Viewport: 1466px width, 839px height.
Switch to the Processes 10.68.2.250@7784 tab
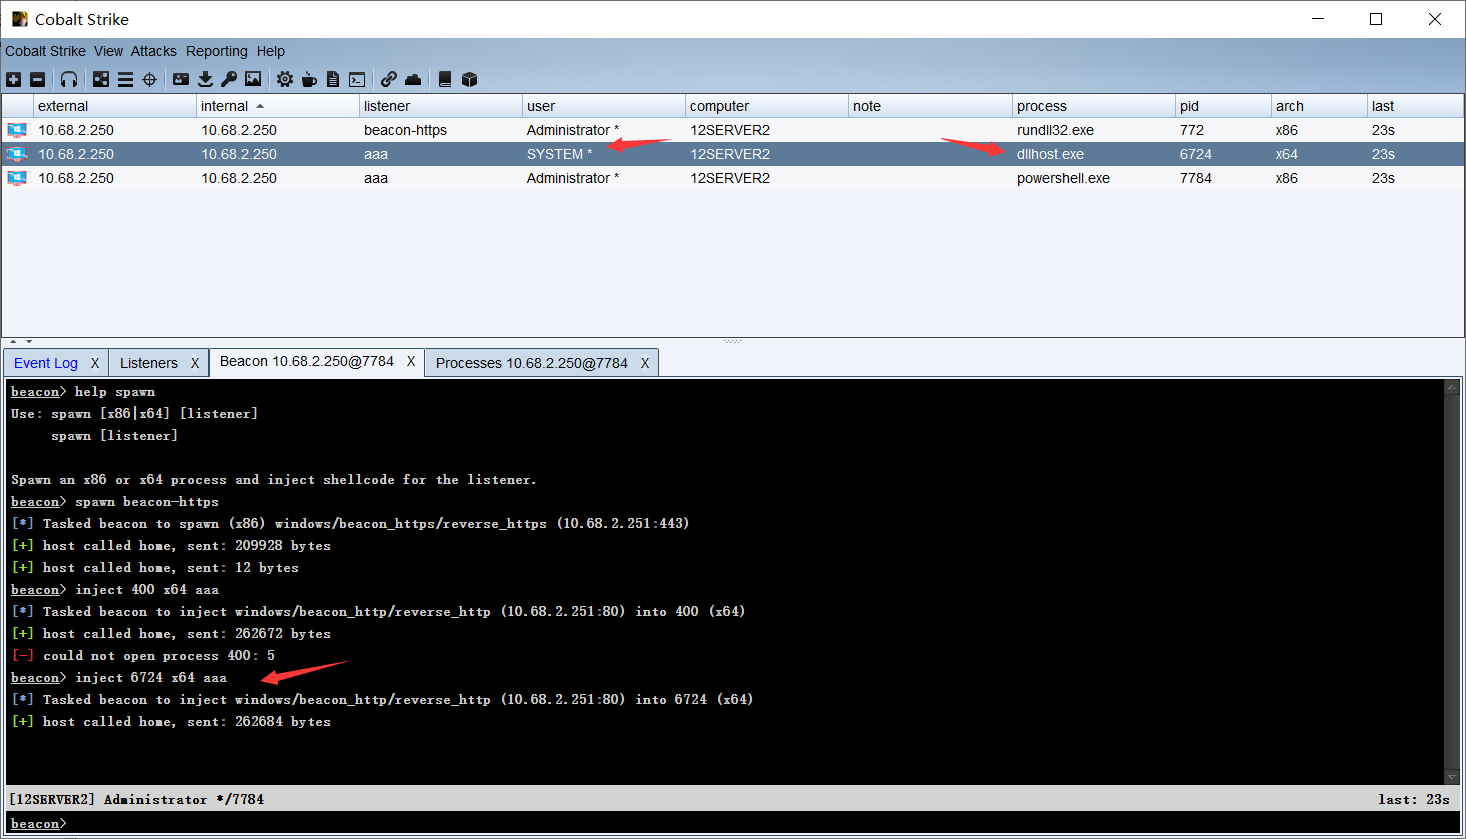click(x=532, y=363)
